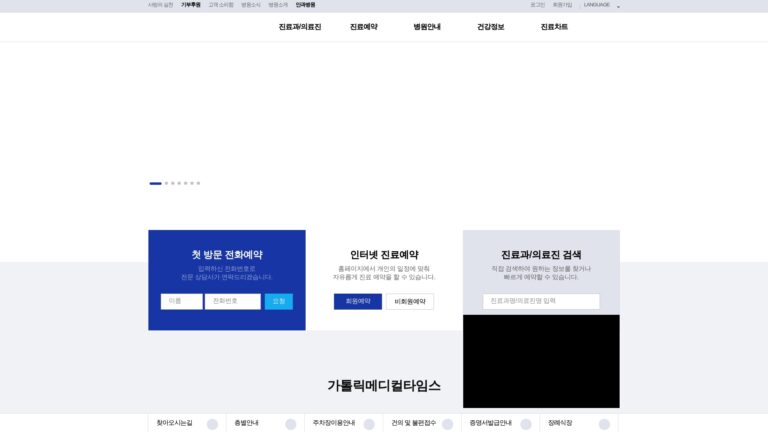
Task: Click the 로그인 link
Action: (537, 5)
